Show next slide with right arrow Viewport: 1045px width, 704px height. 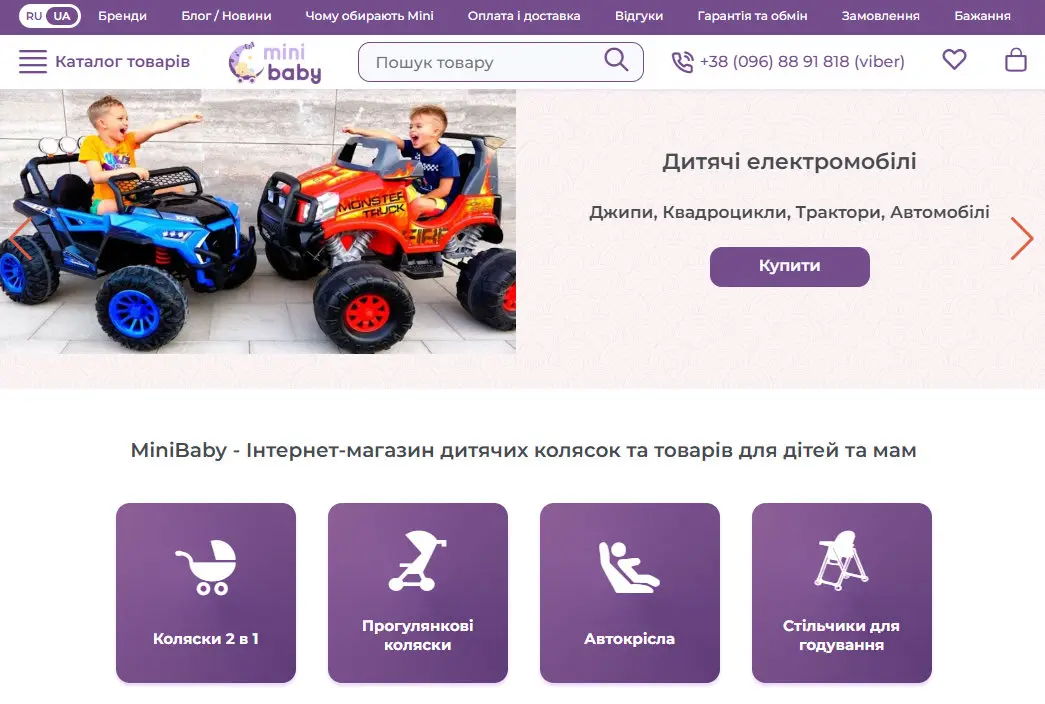point(1022,238)
